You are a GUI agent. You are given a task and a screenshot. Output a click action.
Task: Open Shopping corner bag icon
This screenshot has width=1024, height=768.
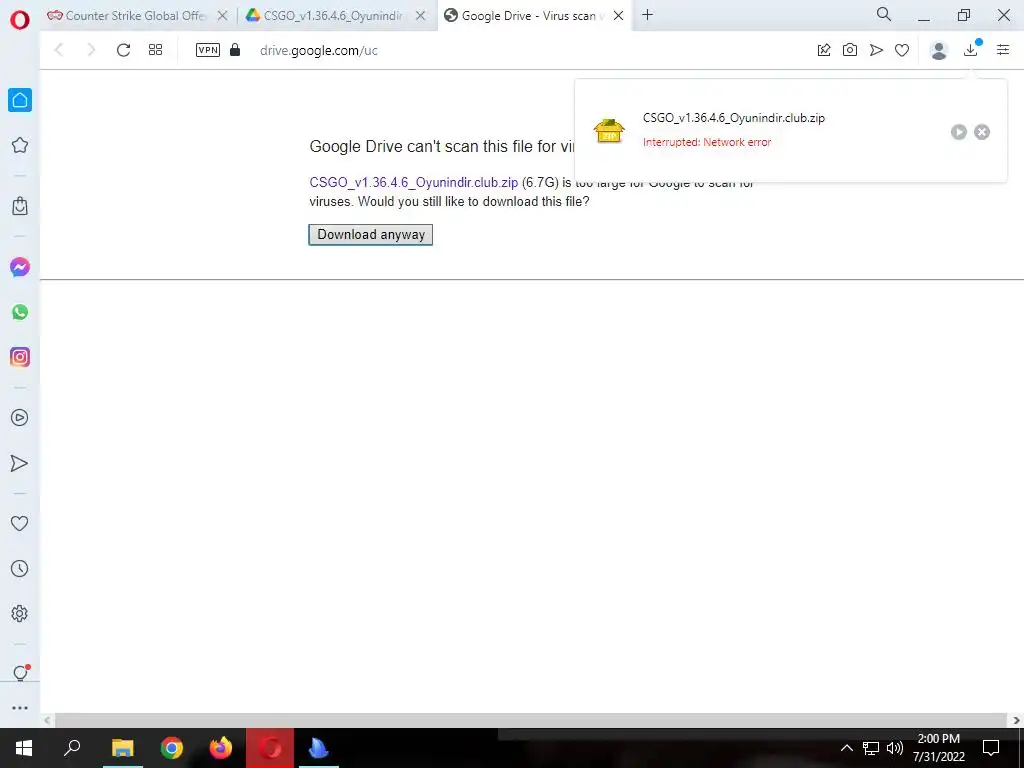coord(20,206)
